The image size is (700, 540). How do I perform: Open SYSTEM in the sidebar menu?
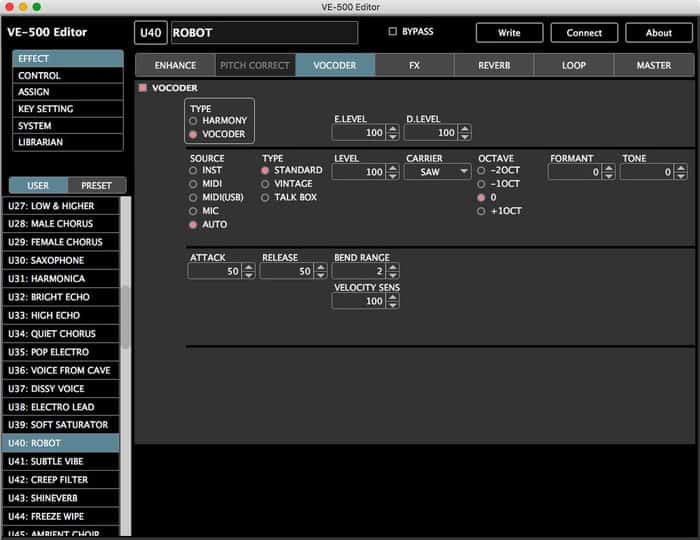tap(68, 126)
